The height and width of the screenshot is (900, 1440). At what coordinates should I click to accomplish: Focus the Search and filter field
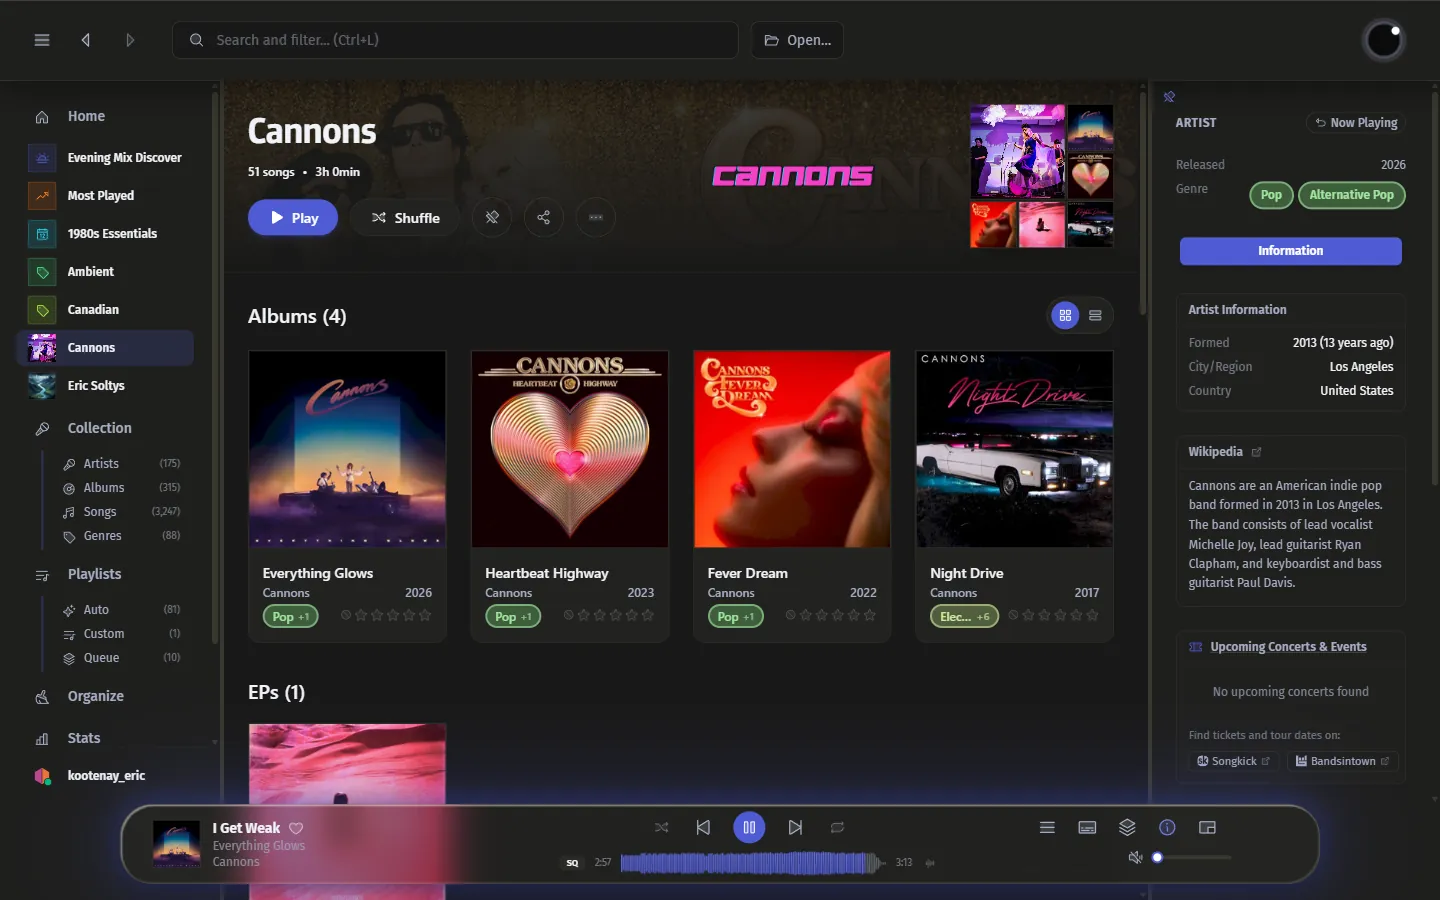coord(455,40)
